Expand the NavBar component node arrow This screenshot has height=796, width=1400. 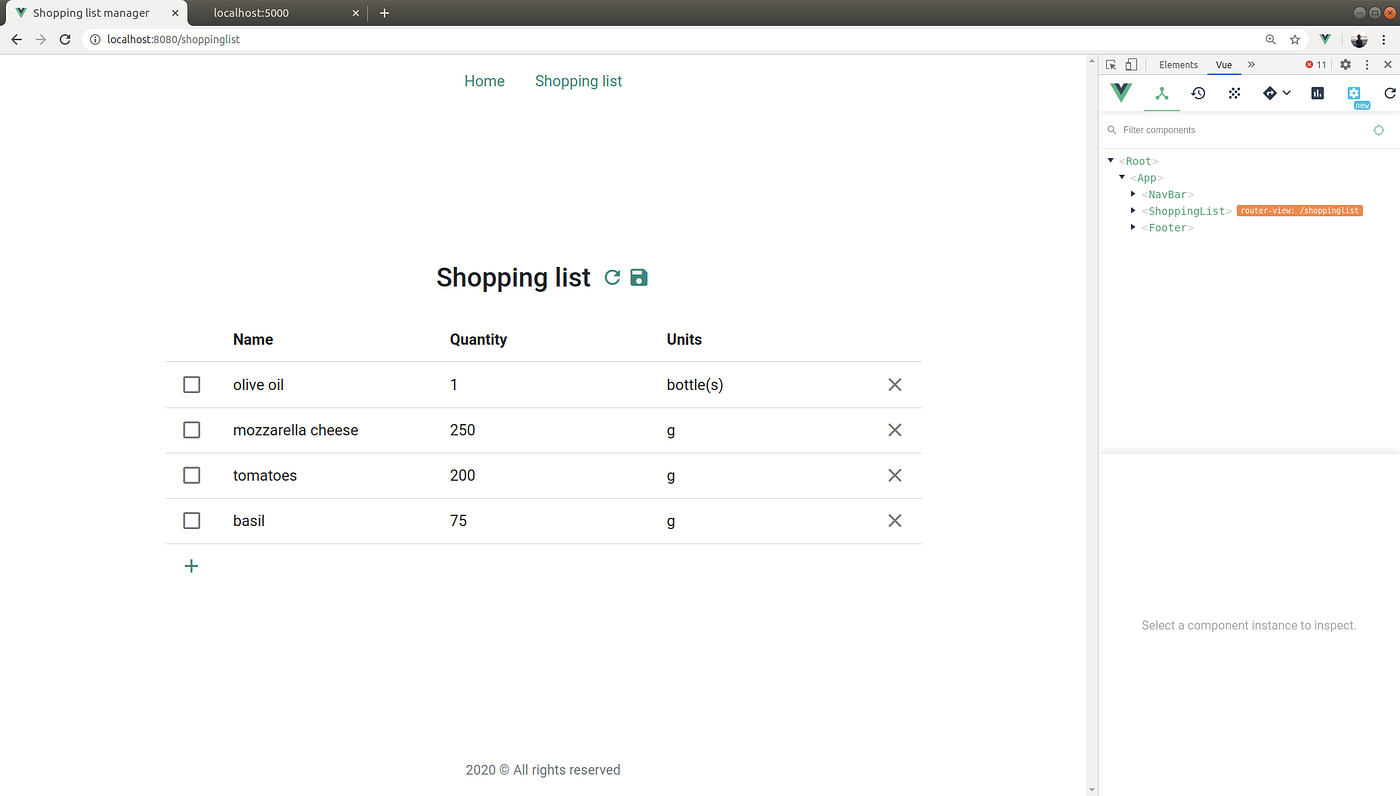pyautogui.click(x=1133, y=194)
